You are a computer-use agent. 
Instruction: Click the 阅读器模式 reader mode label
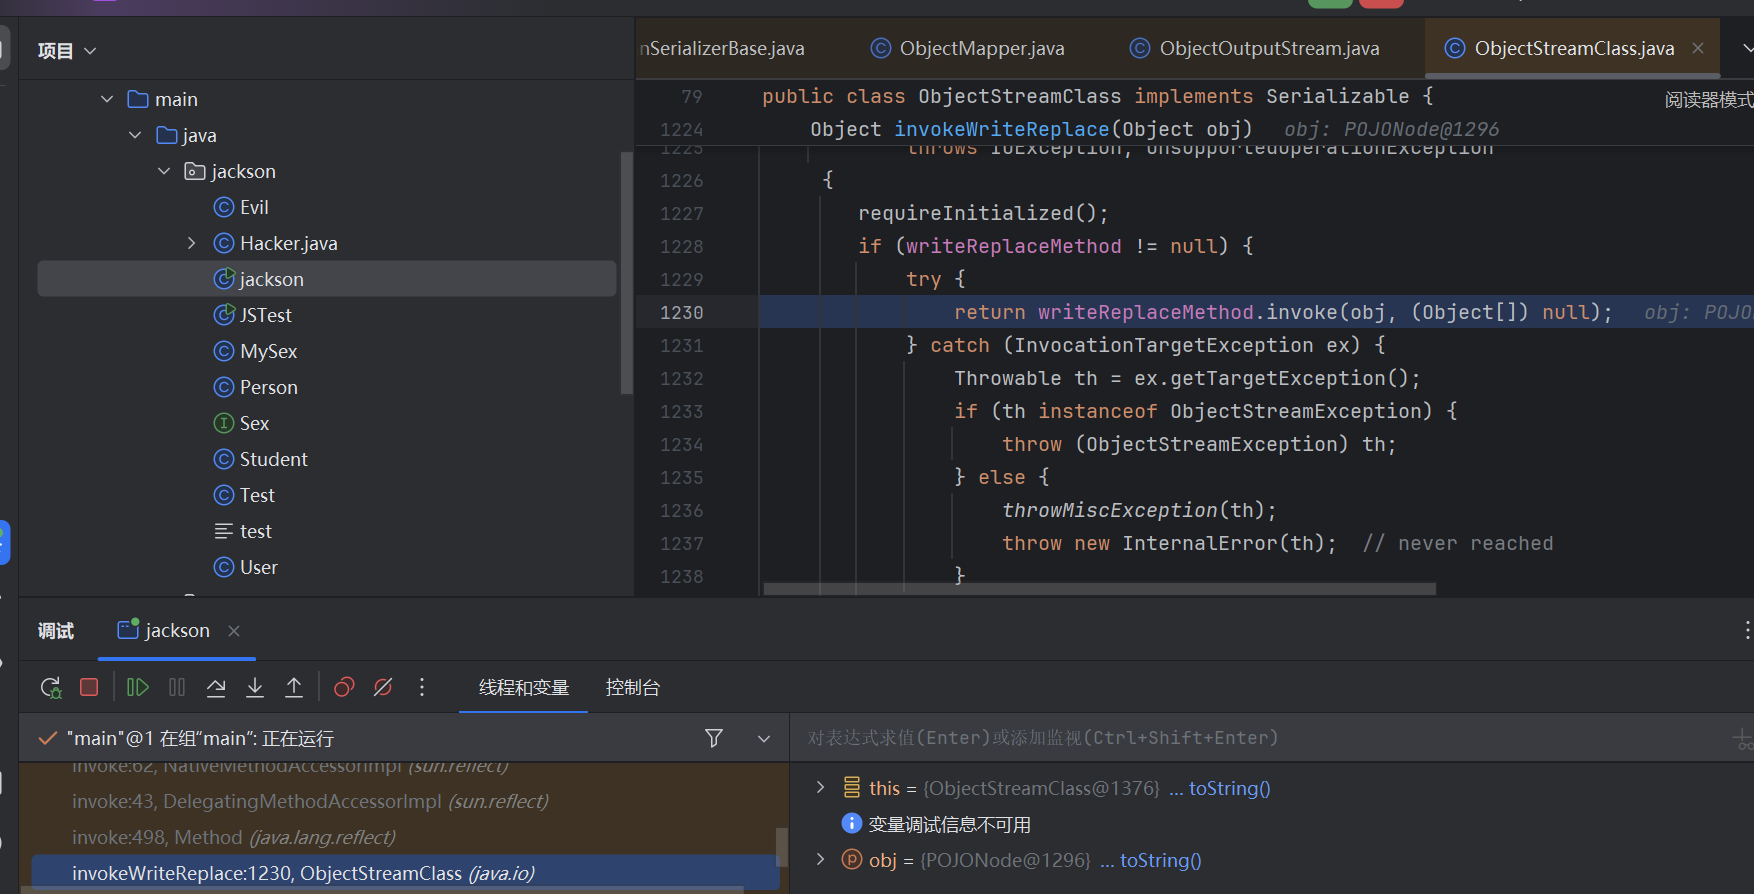[x=1709, y=100]
